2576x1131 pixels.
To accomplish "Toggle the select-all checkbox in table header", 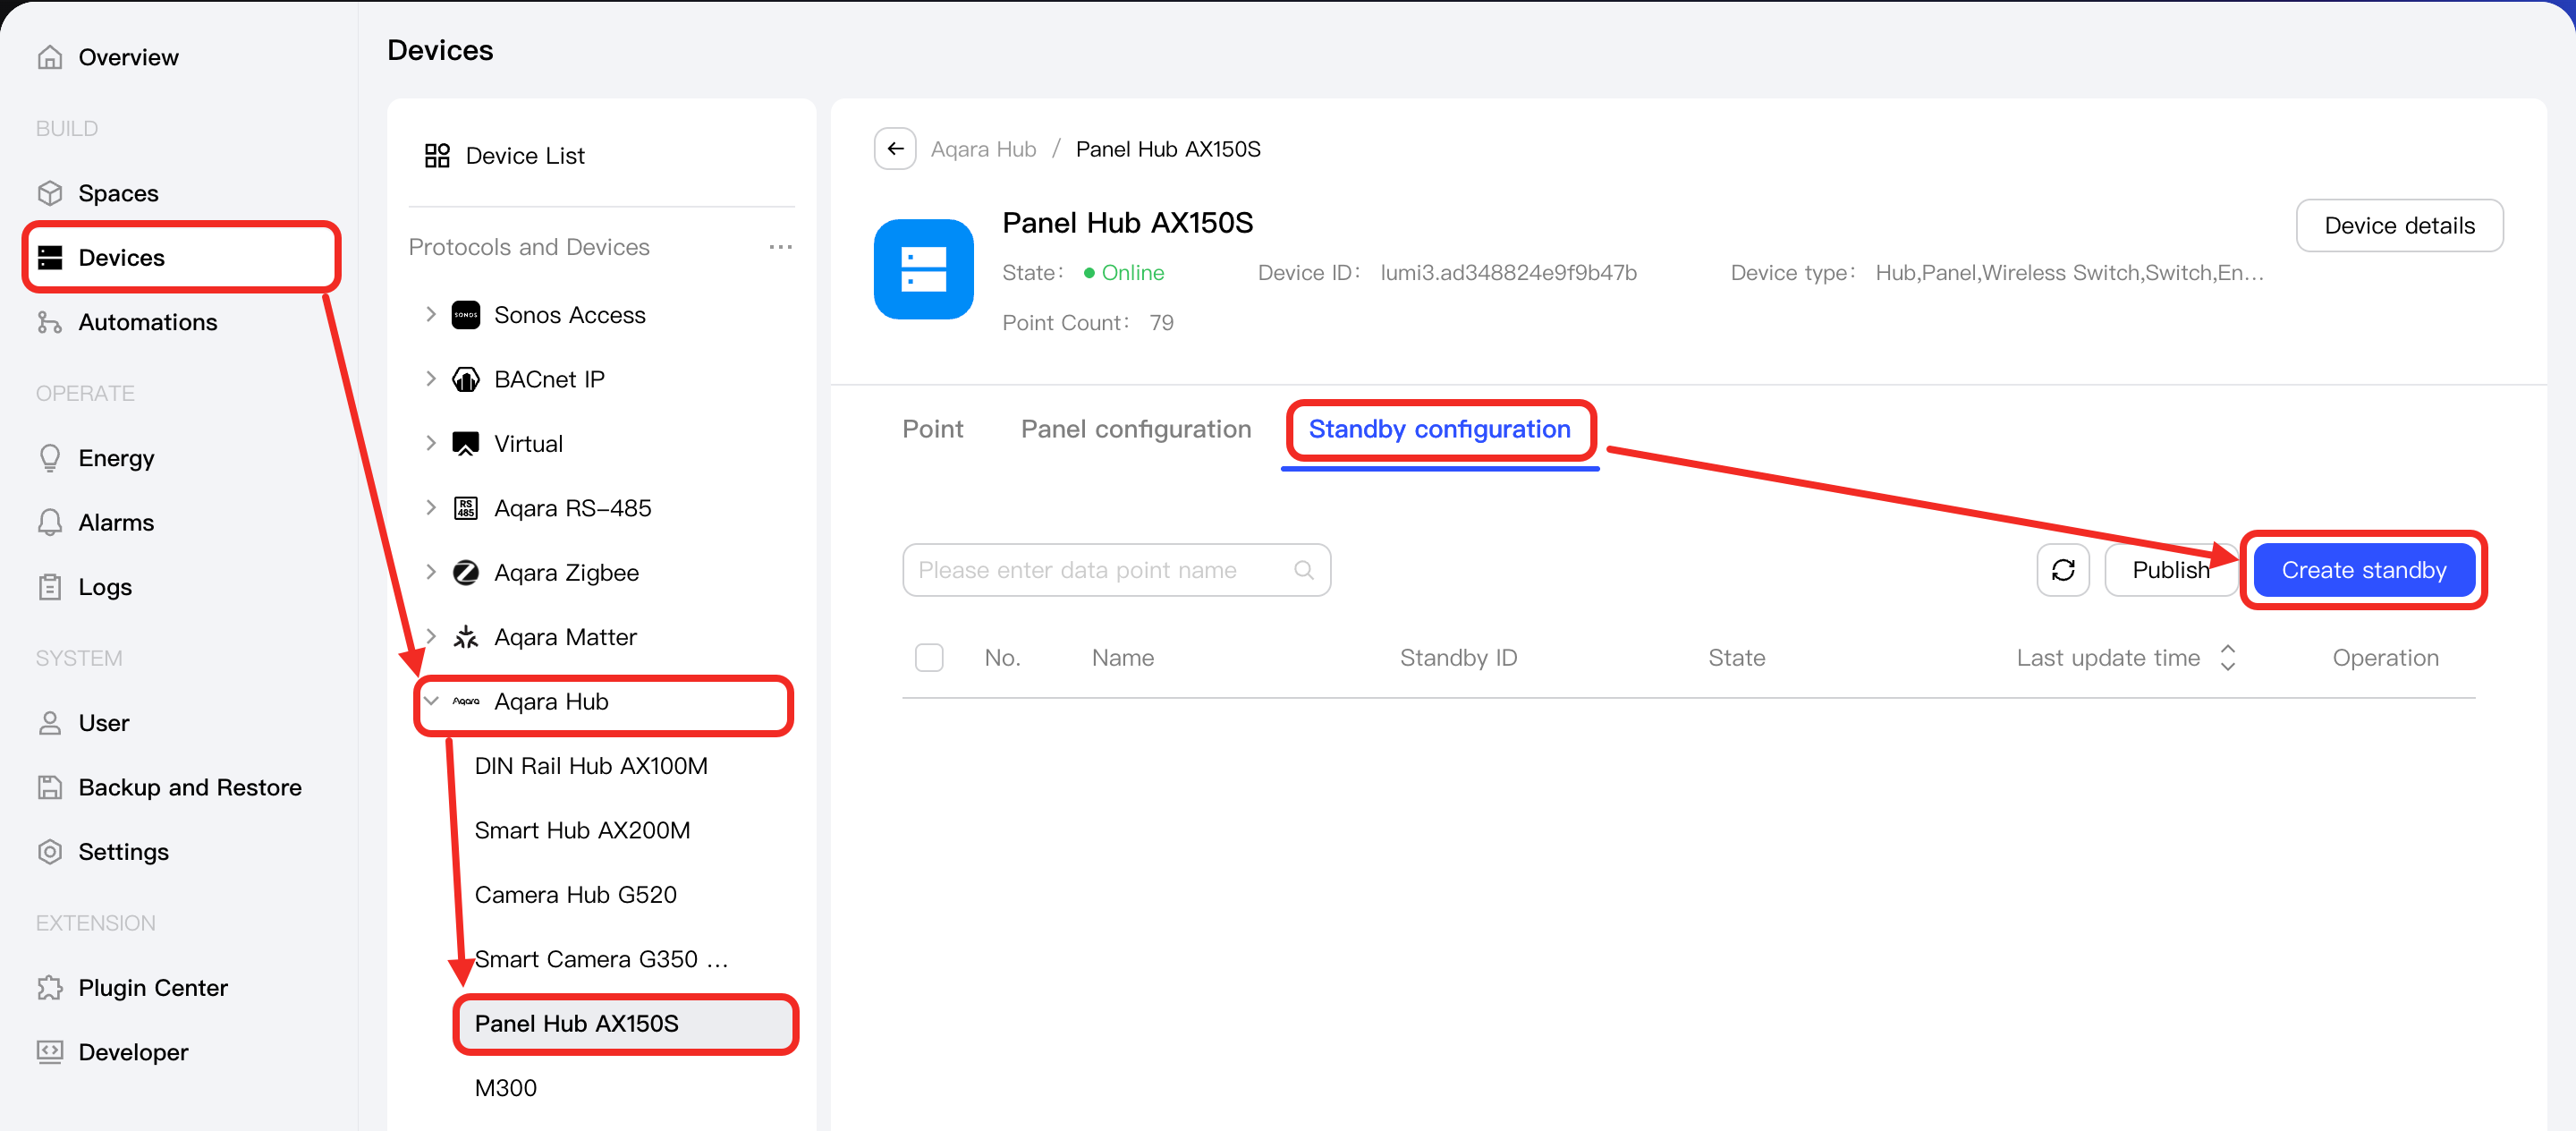I will 929,657.
